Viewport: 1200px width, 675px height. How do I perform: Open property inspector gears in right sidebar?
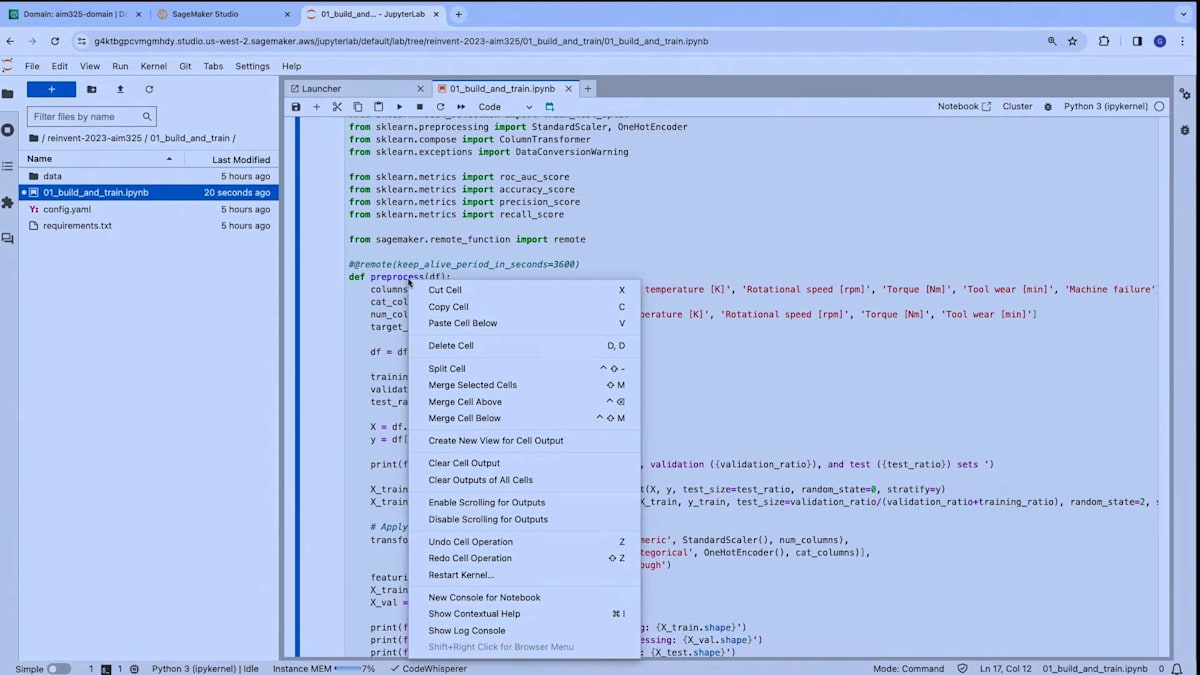pyautogui.click(x=1185, y=93)
